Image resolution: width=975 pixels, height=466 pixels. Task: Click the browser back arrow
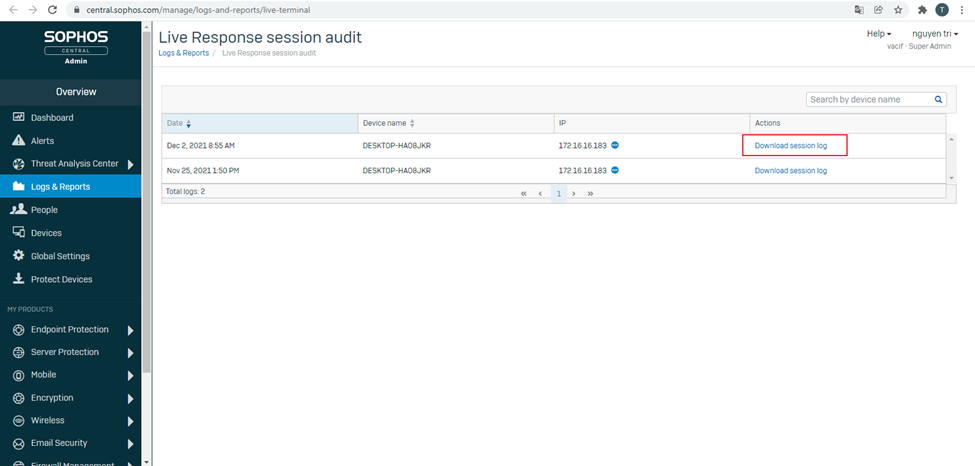pyautogui.click(x=13, y=10)
